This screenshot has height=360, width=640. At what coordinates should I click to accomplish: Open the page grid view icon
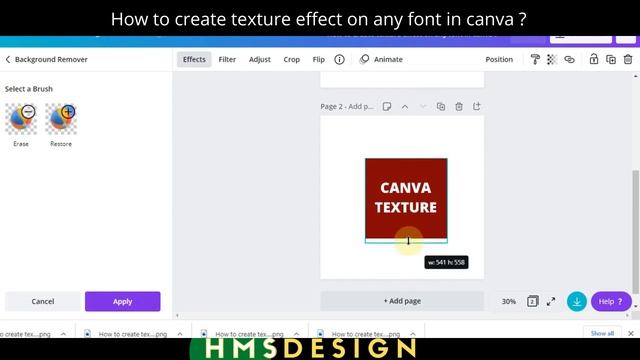pyautogui.click(x=532, y=301)
